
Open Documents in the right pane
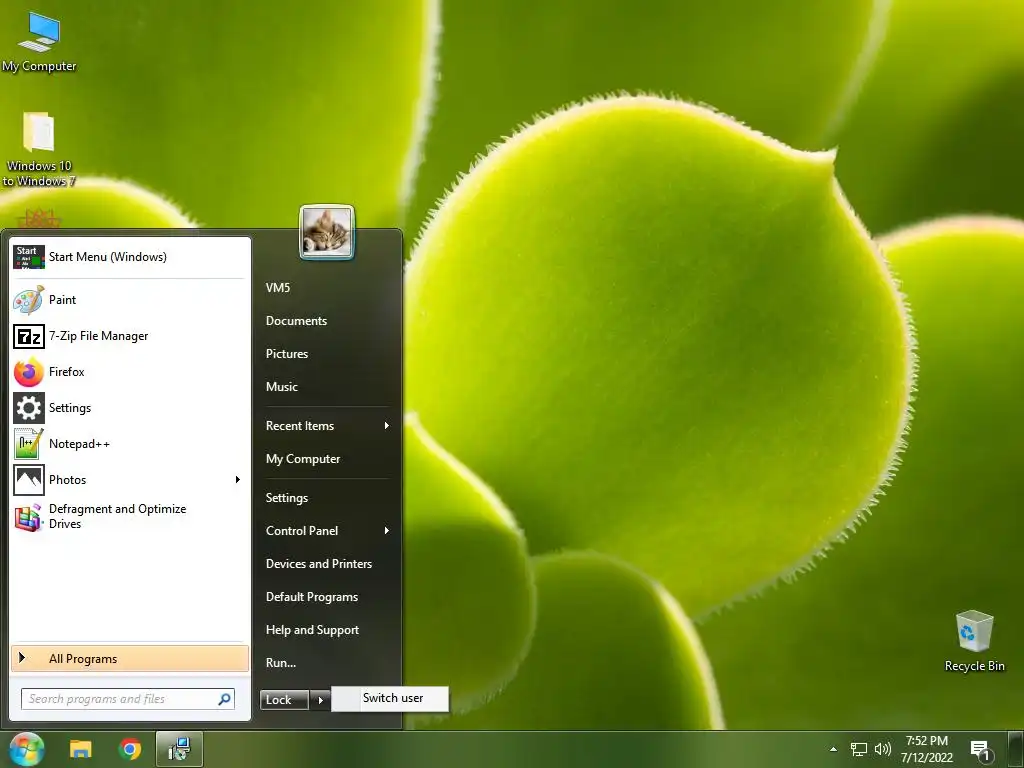[x=296, y=321]
